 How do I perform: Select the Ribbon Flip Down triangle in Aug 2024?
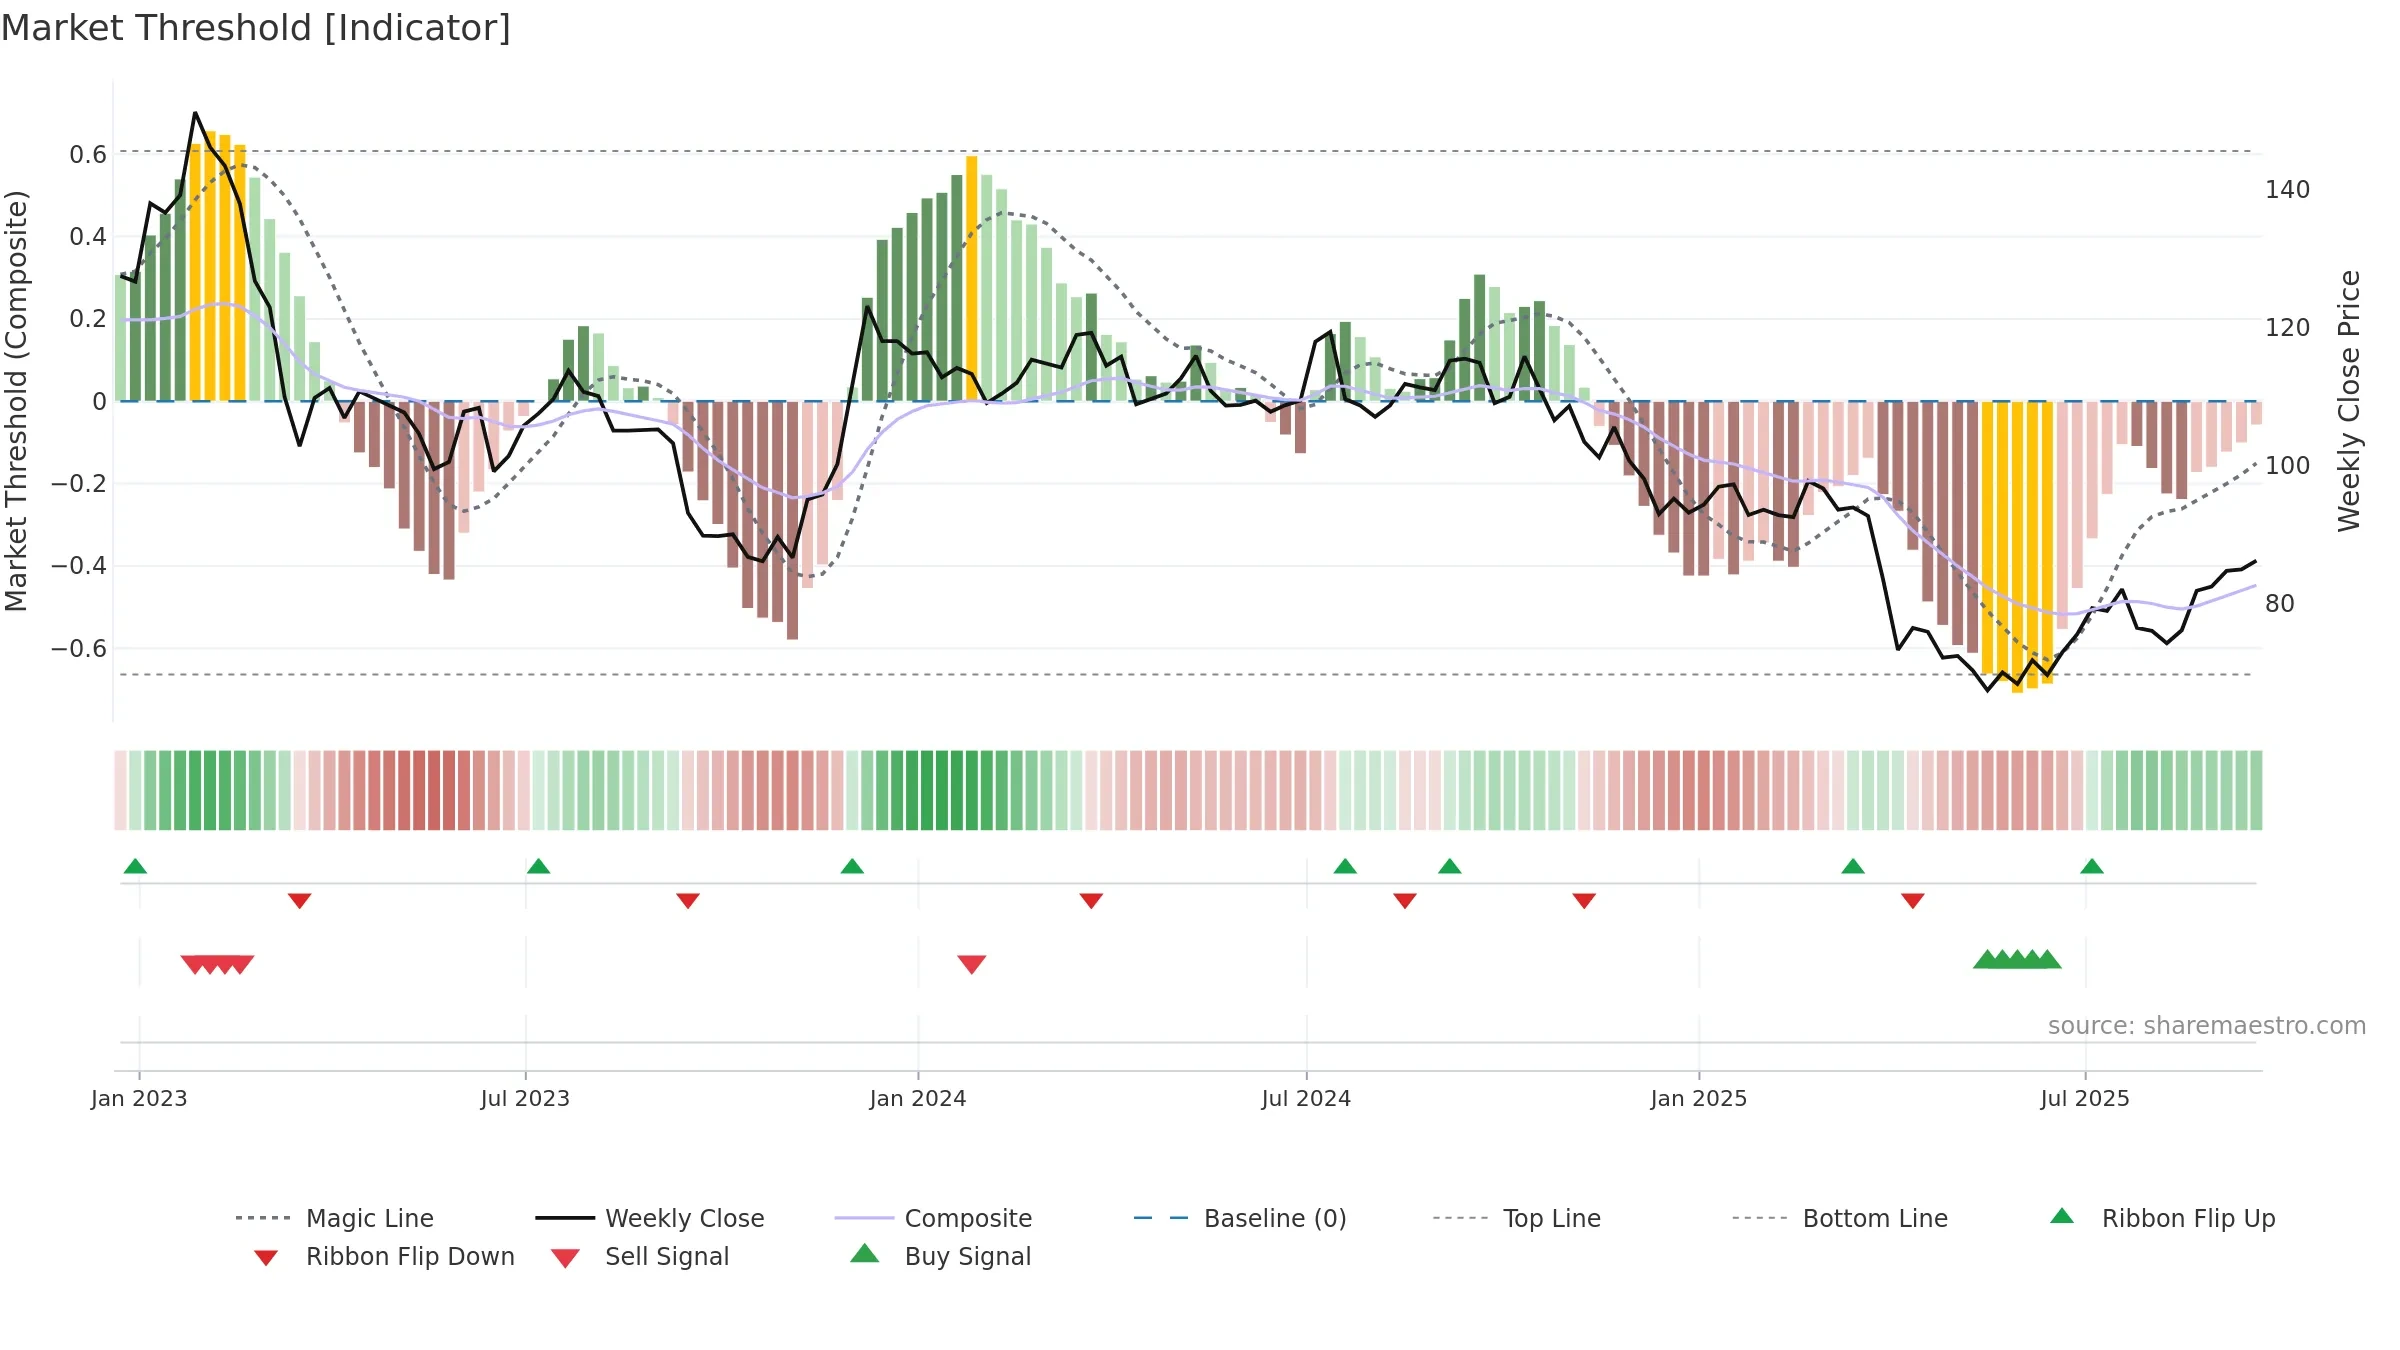pos(1405,901)
